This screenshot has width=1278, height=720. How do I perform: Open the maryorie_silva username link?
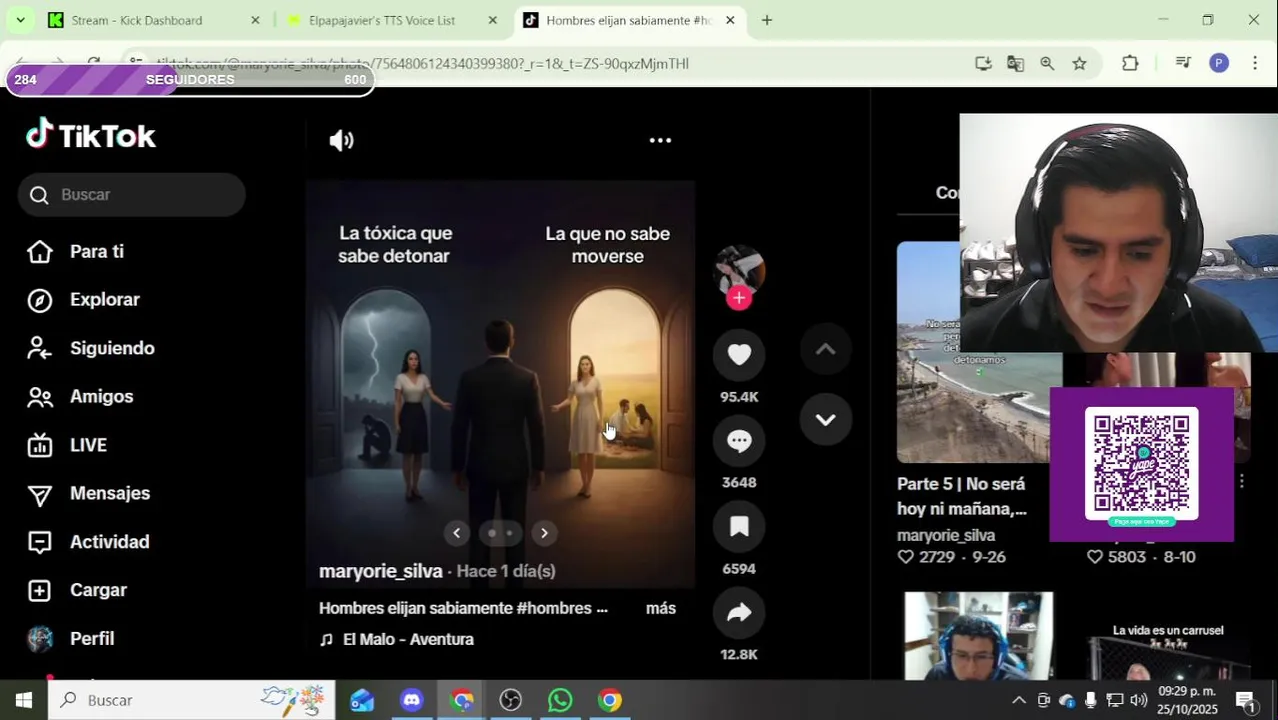[x=380, y=571]
